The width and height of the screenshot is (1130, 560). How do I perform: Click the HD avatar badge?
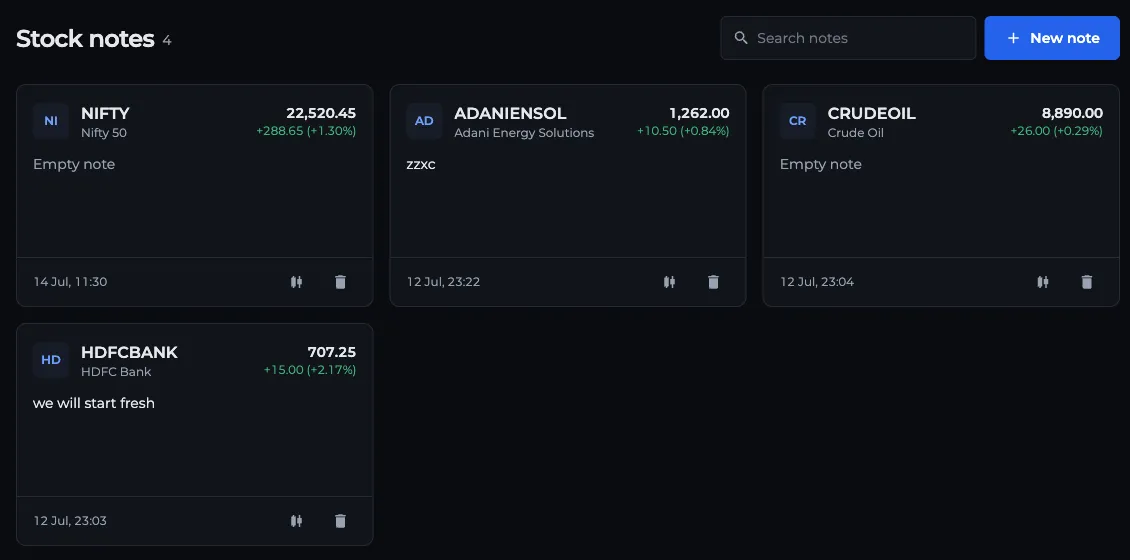click(x=51, y=360)
